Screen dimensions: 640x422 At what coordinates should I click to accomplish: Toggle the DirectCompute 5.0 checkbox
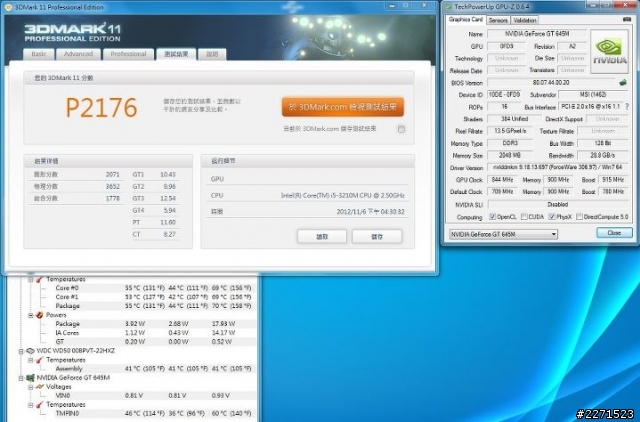coord(579,217)
